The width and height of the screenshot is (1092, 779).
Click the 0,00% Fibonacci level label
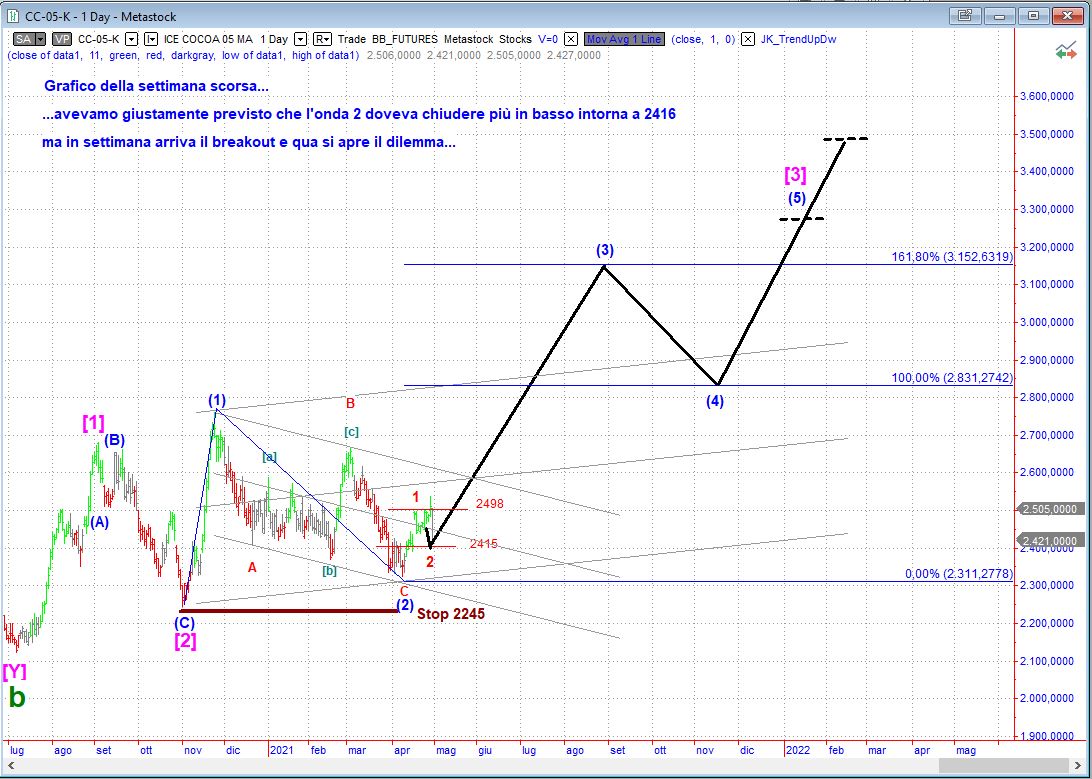click(x=958, y=574)
